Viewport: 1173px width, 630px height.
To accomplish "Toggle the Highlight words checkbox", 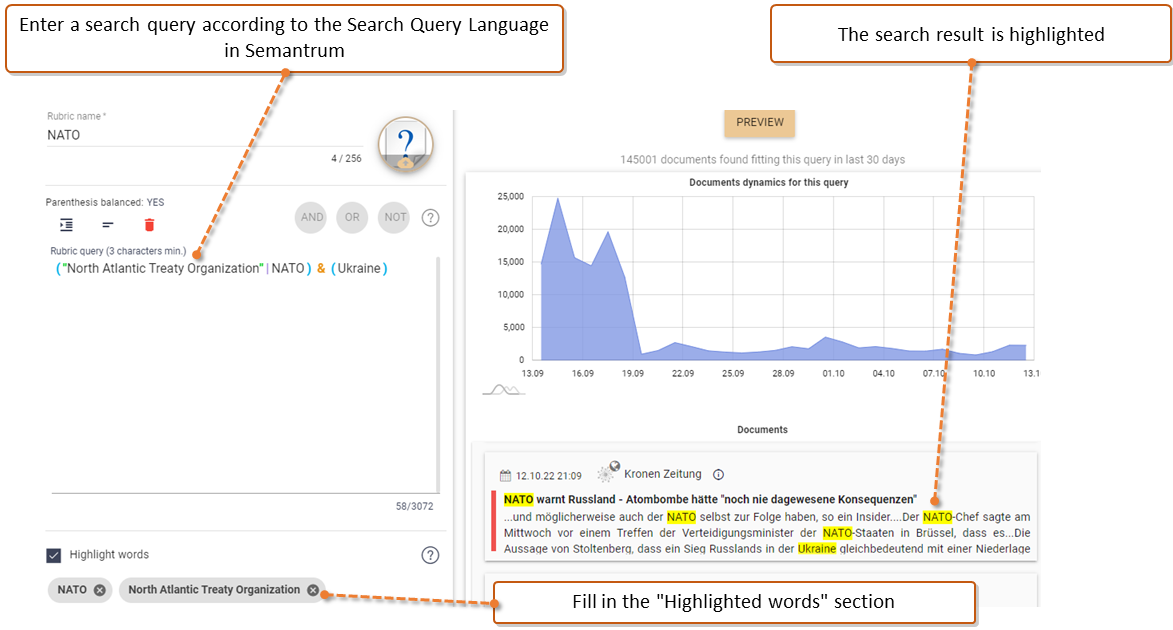I will coord(54,555).
